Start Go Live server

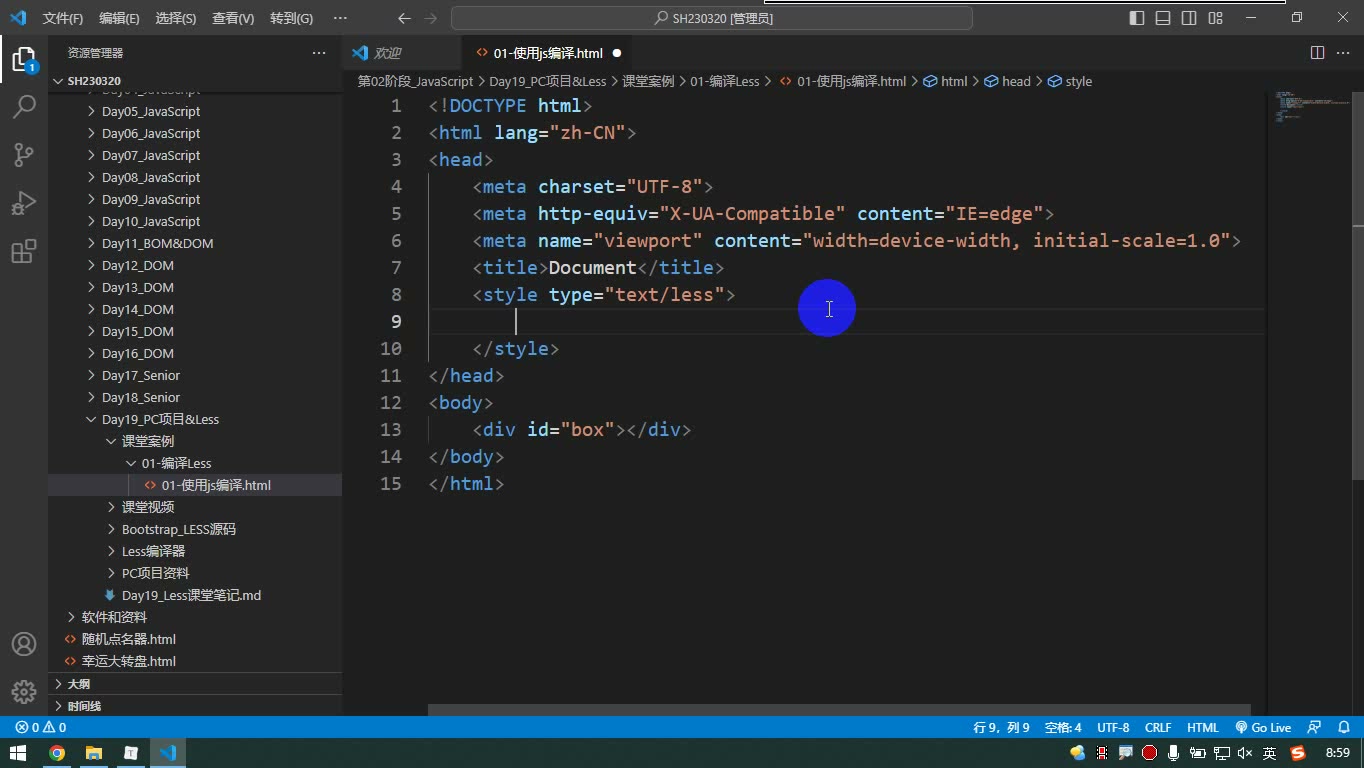(x=1263, y=728)
